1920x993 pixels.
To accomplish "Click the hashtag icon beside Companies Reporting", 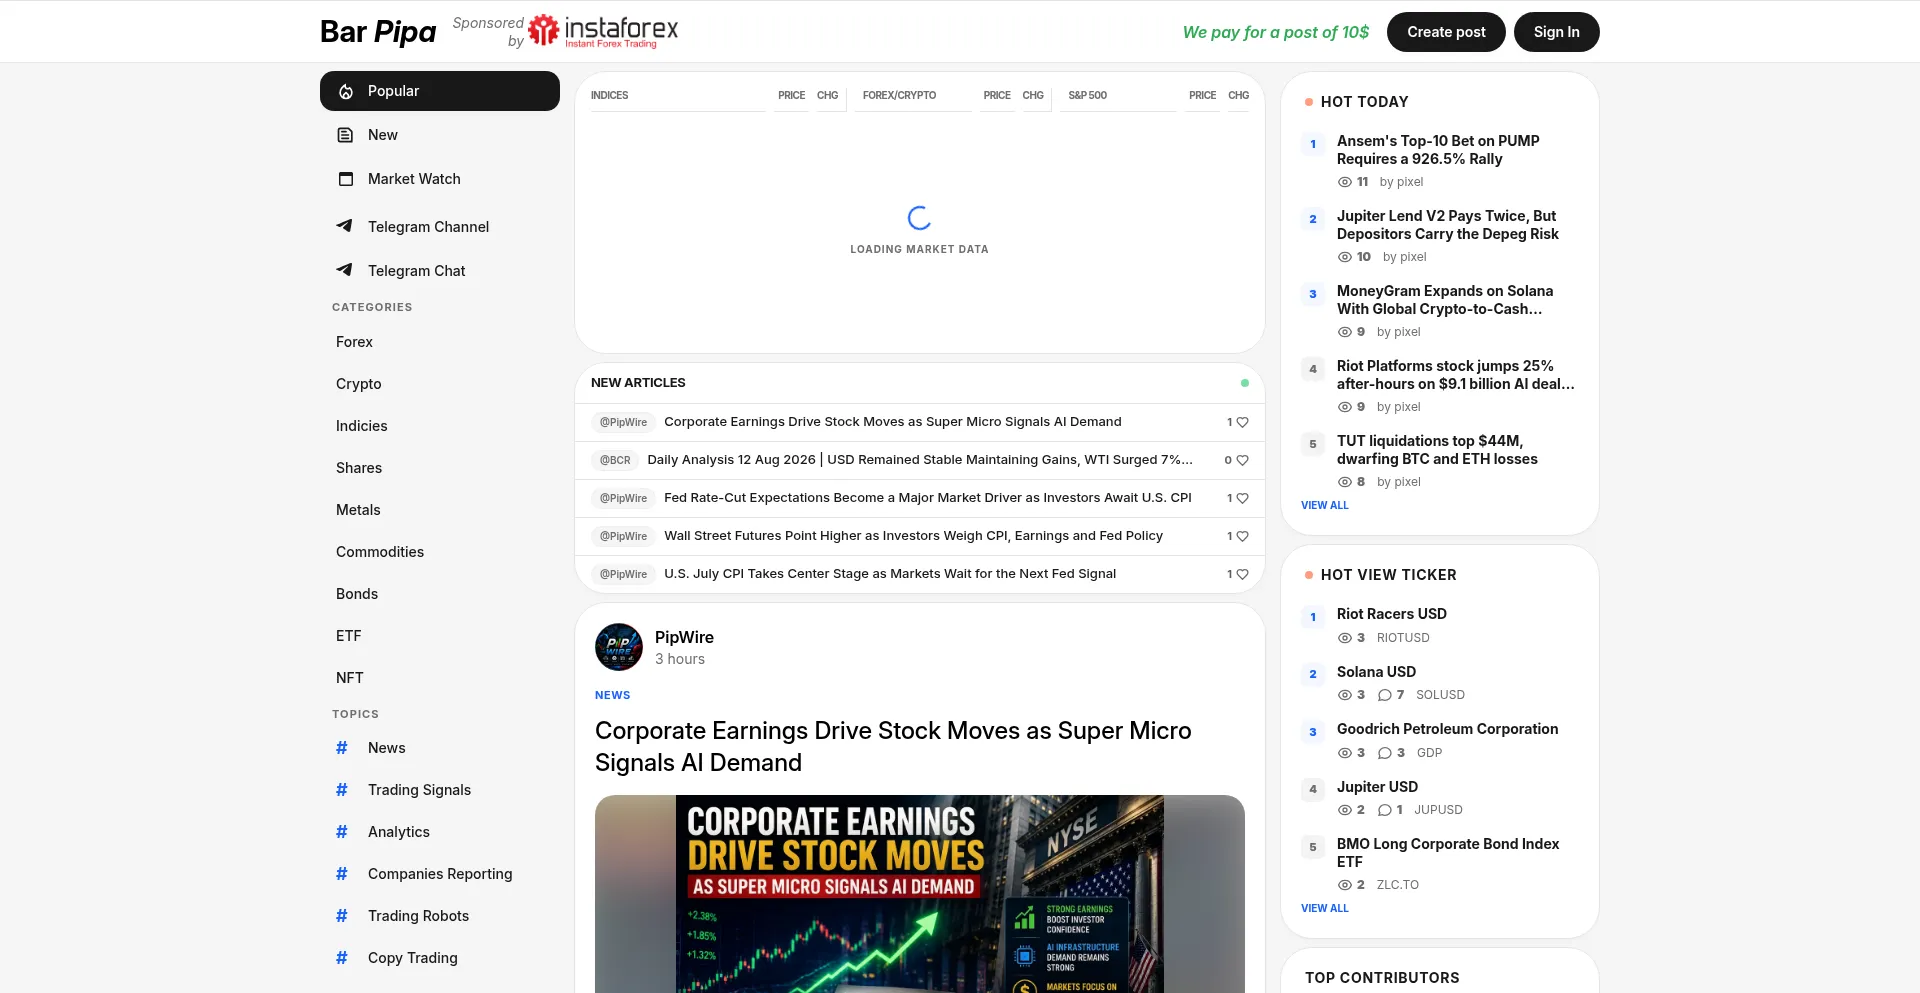I will click(x=342, y=874).
